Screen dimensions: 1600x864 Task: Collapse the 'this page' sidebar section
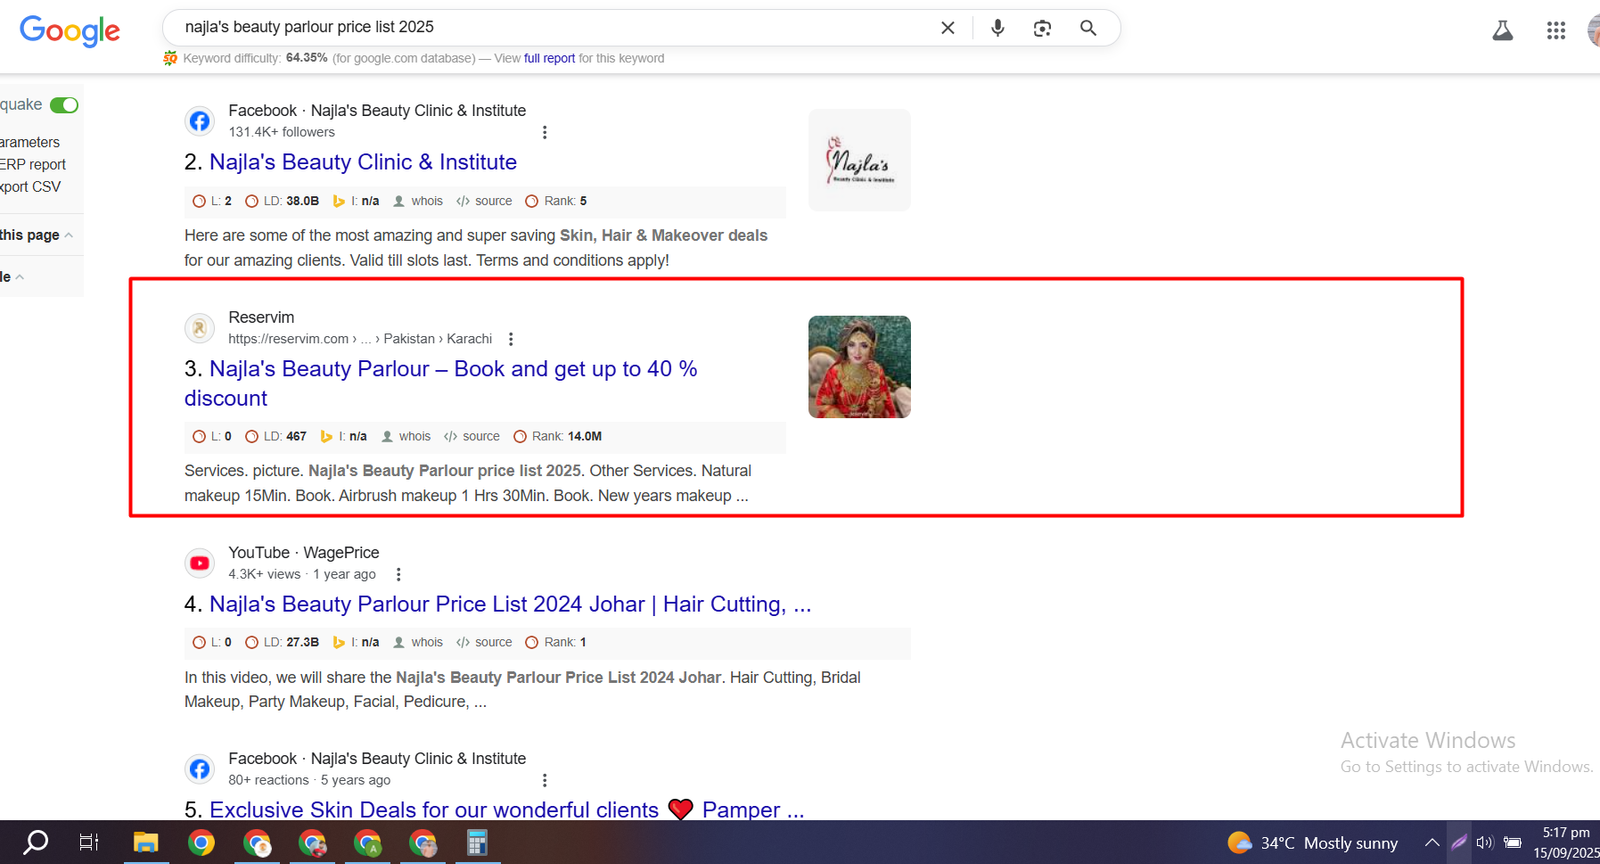pyautogui.click(x=68, y=235)
